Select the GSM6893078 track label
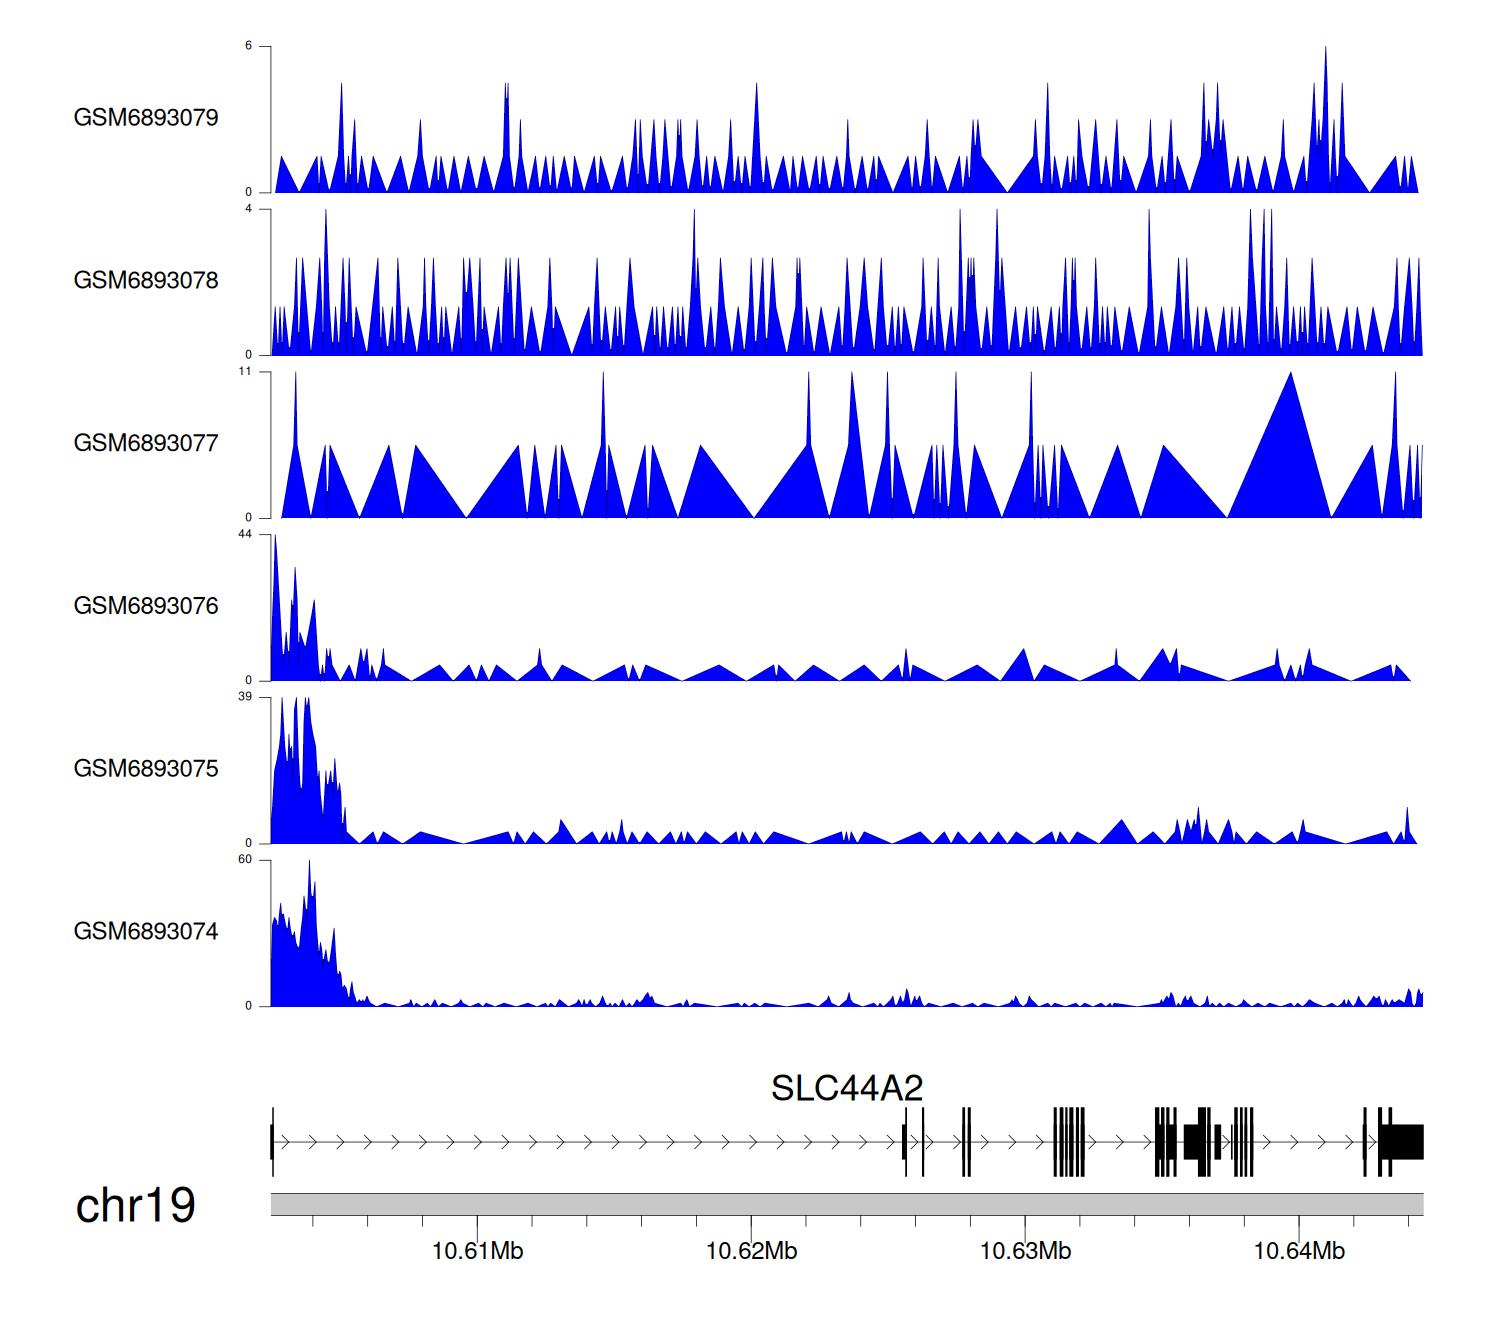The image size is (1500, 1320). coord(146,281)
